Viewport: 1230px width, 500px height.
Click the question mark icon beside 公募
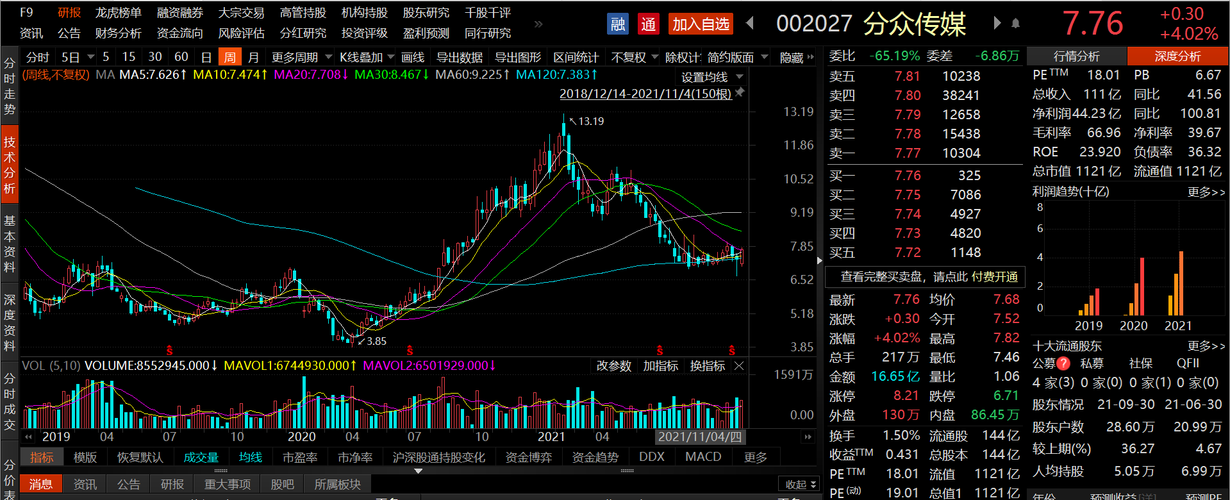pyautogui.click(x=1063, y=362)
